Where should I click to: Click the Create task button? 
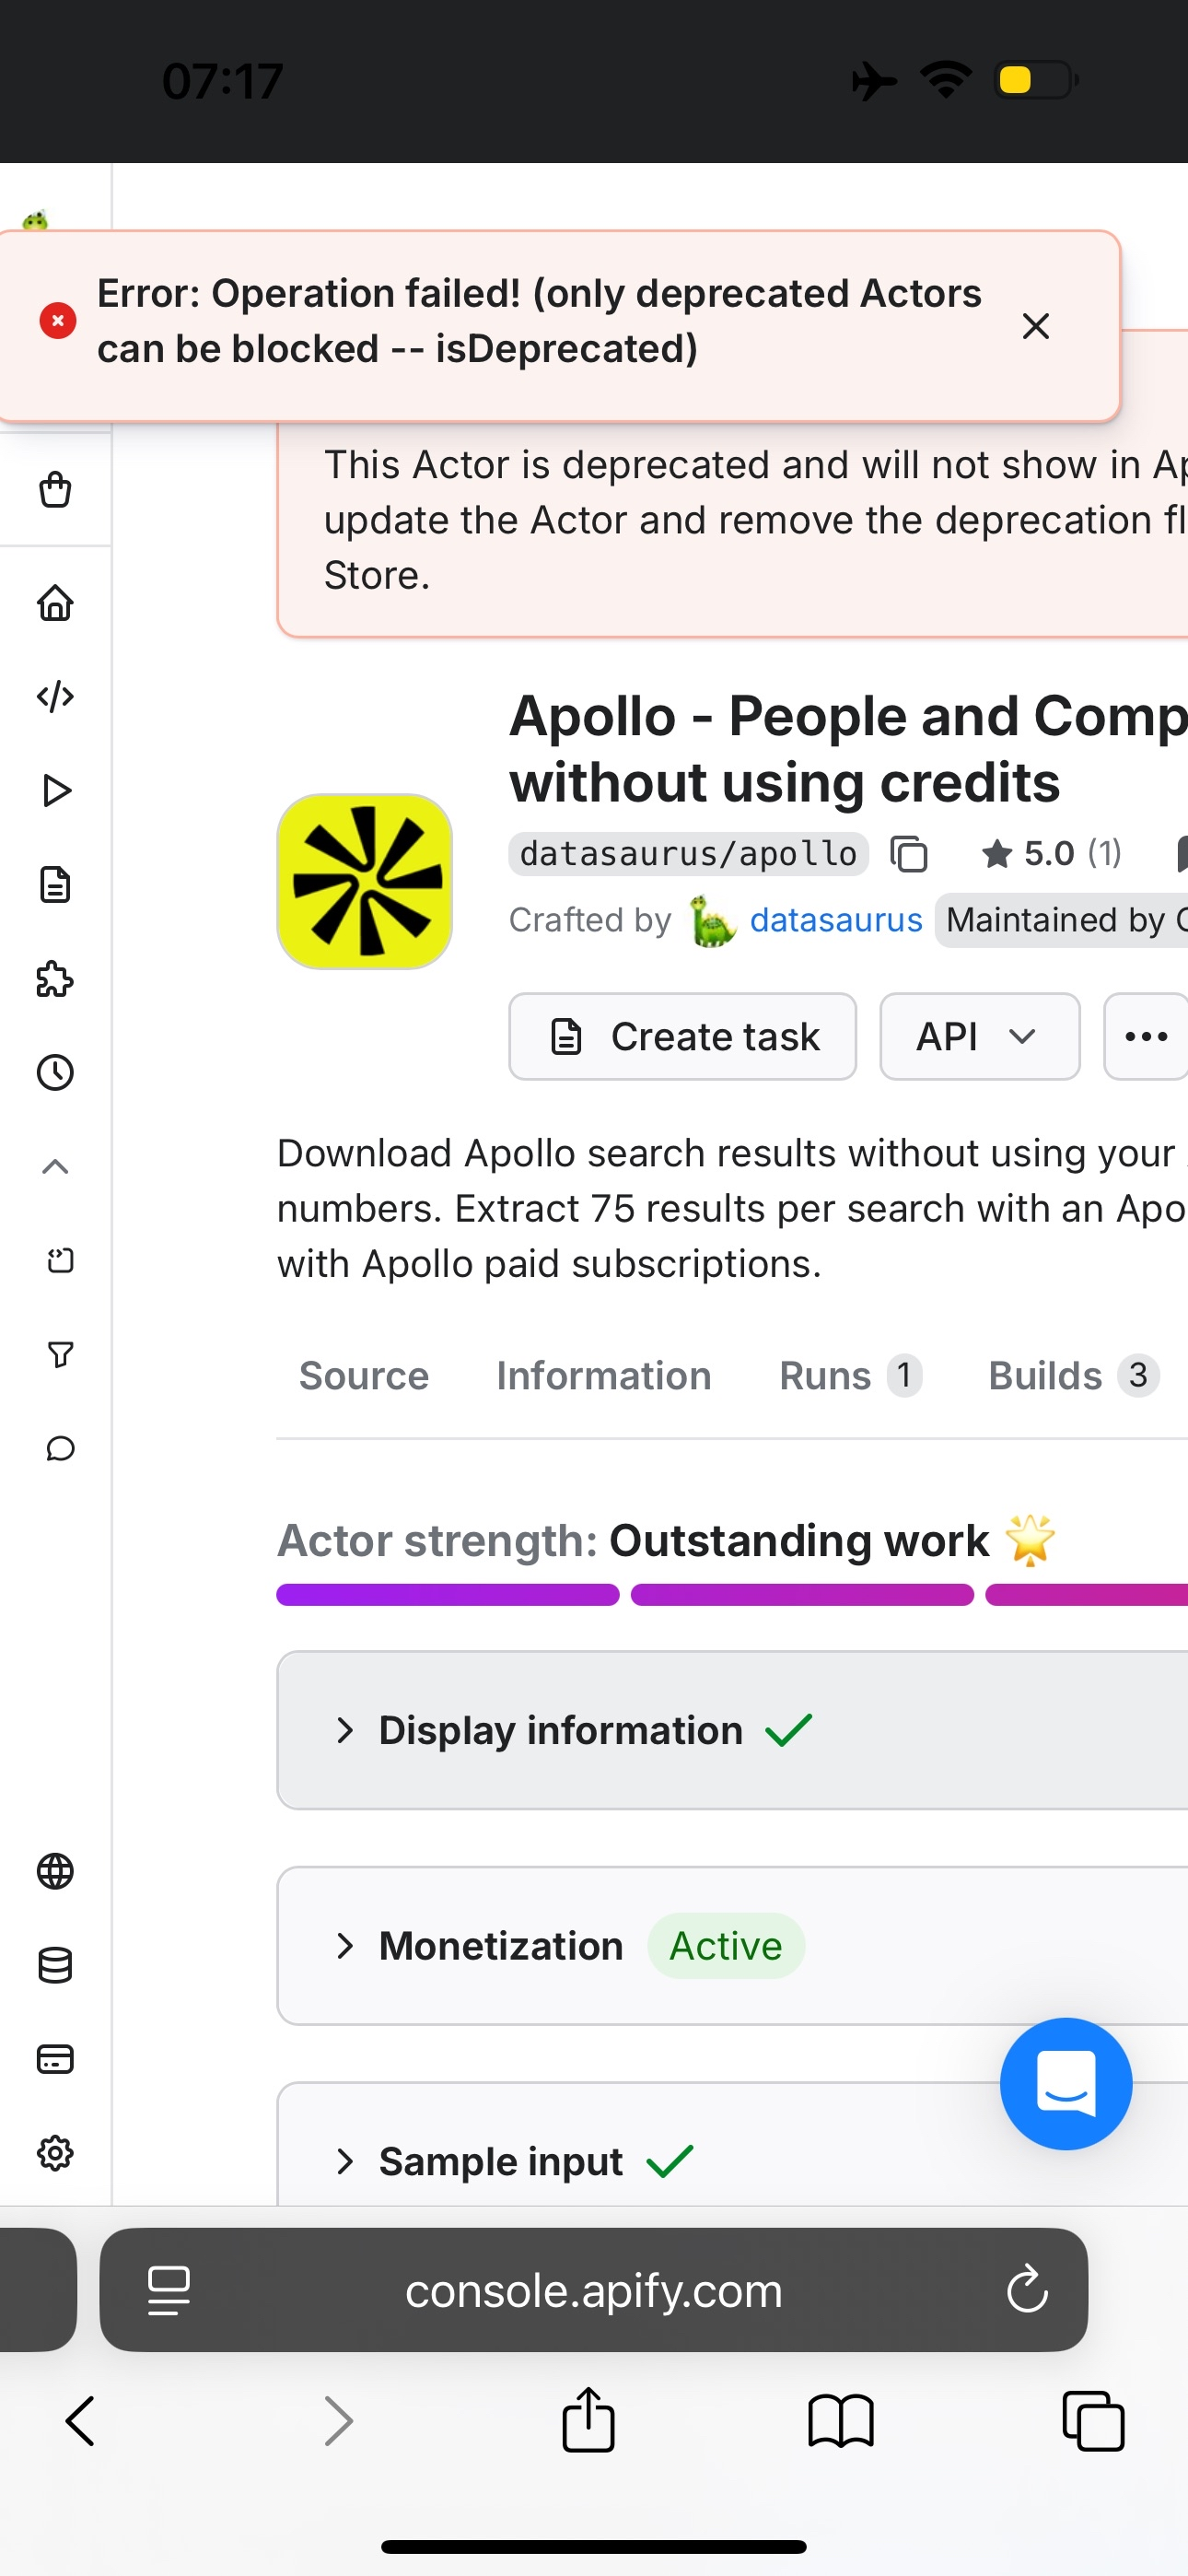682,1037
